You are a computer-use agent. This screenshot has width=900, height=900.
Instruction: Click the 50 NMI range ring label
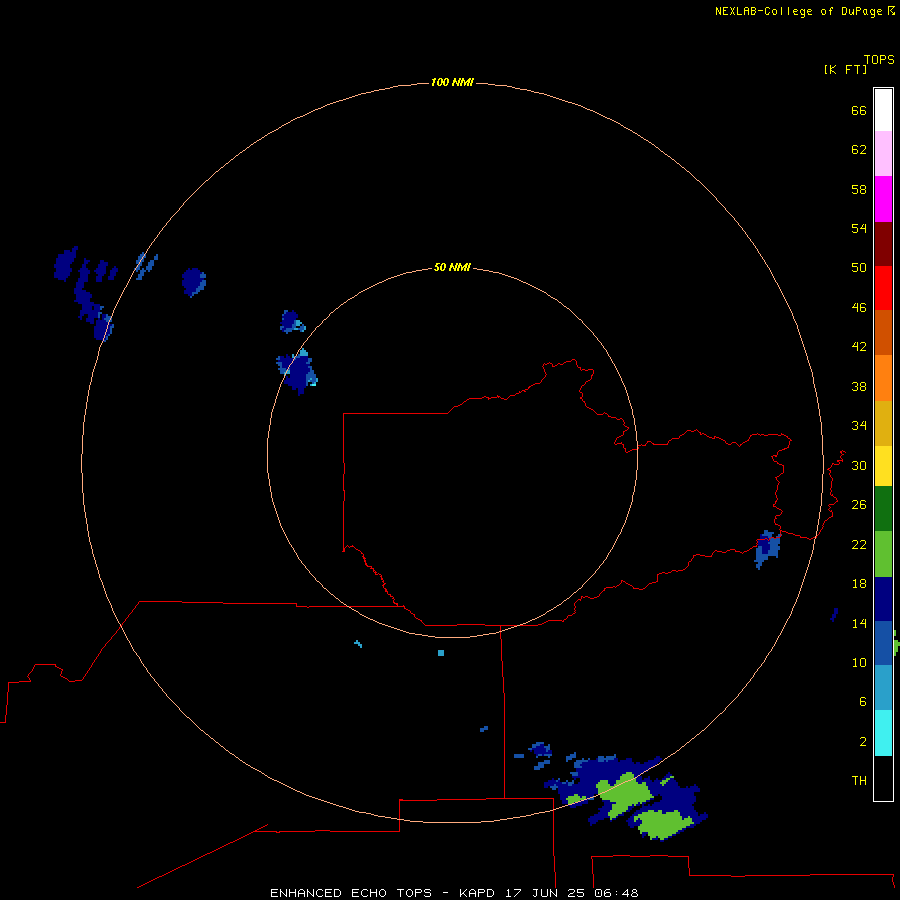pyautogui.click(x=452, y=267)
